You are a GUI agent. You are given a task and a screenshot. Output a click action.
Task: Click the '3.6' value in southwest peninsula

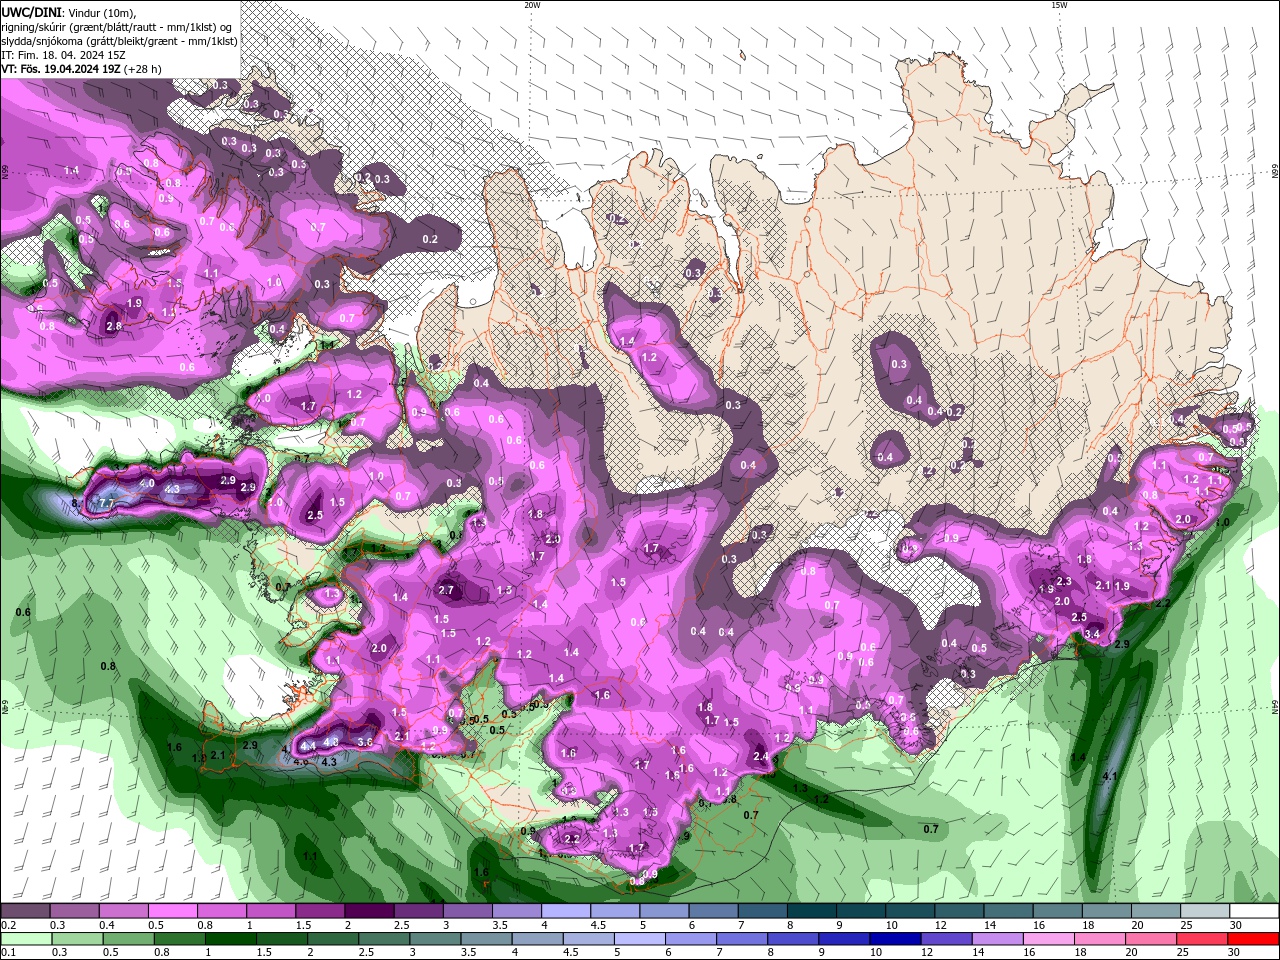pos(365,742)
